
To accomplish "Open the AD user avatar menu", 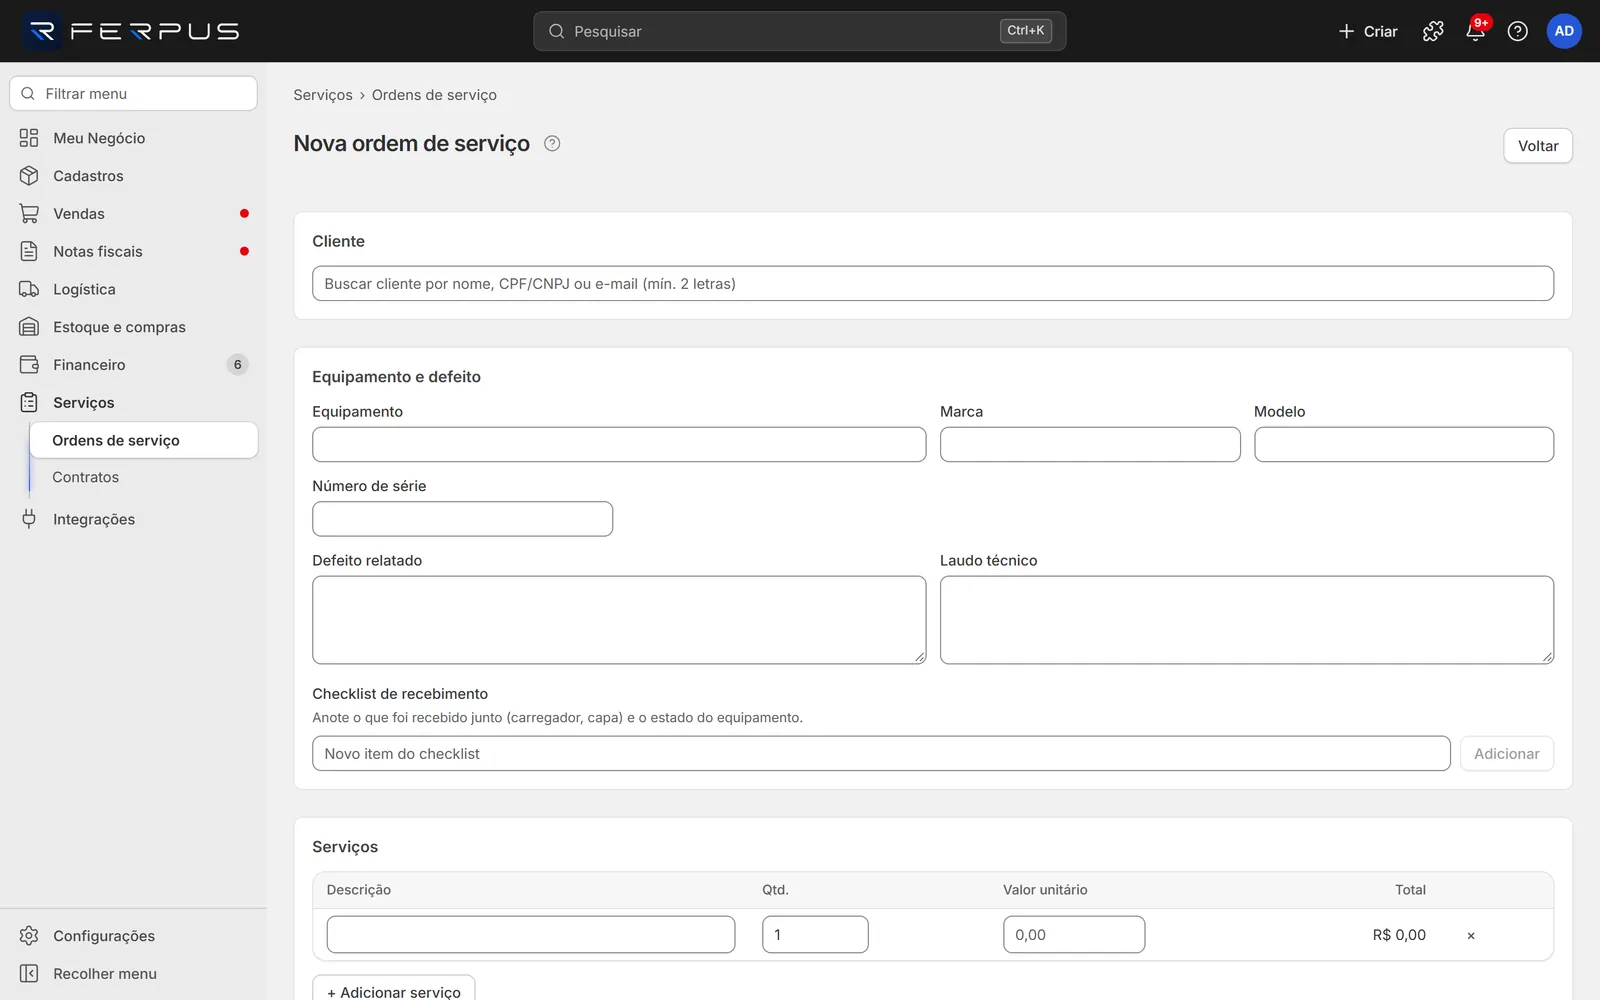I will pos(1564,31).
